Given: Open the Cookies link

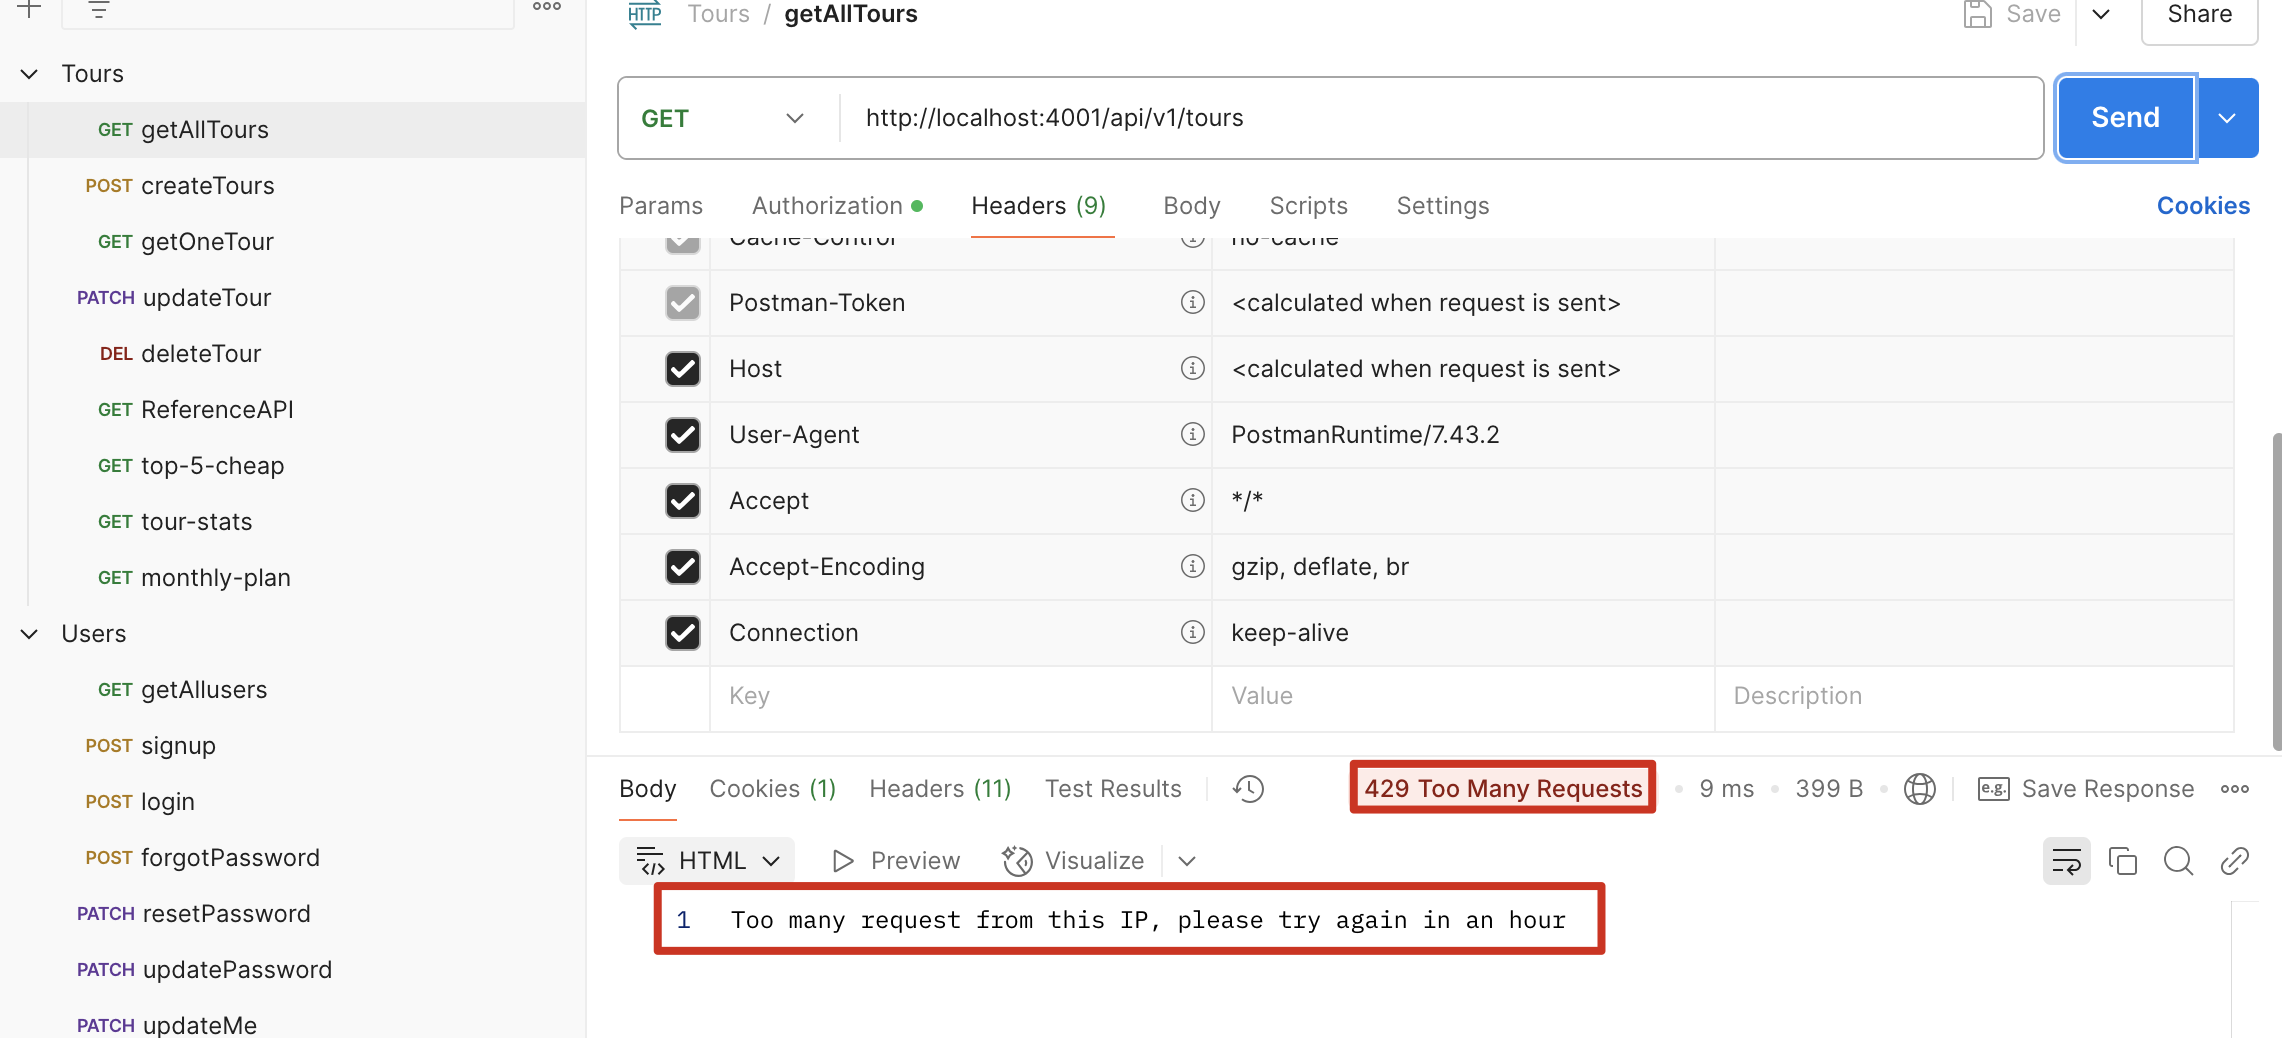Looking at the screenshot, I should point(2203,206).
